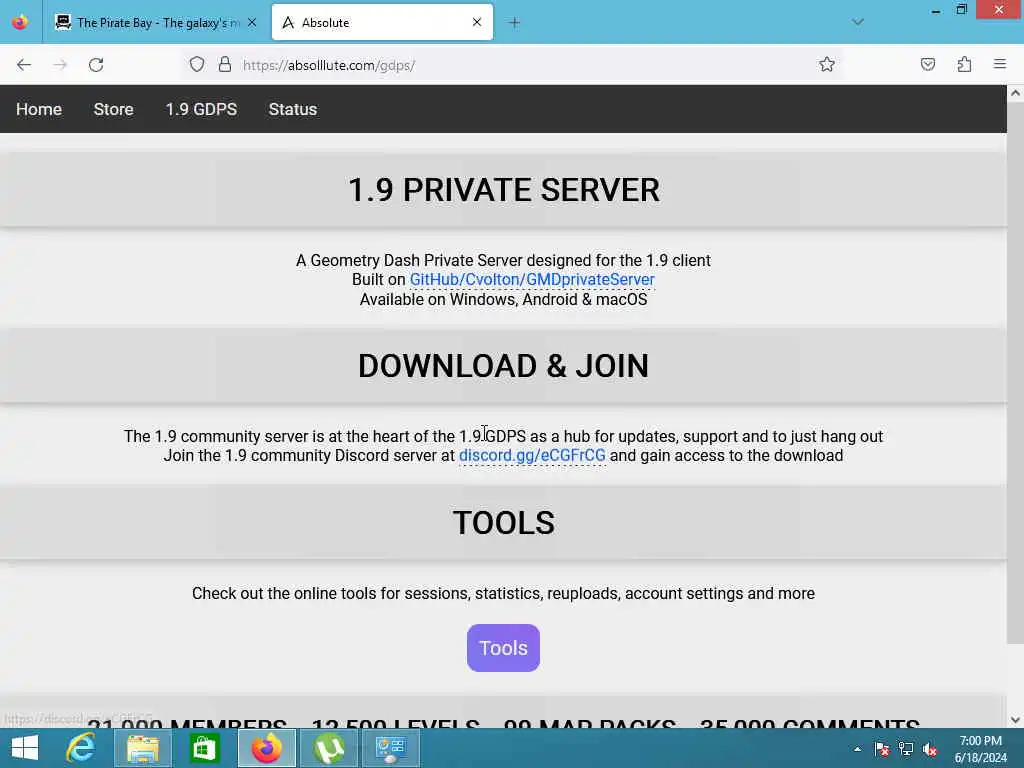1024x768 pixels.
Task: Click the TOOLS section heading
Action: pyautogui.click(x=504, y=522)
